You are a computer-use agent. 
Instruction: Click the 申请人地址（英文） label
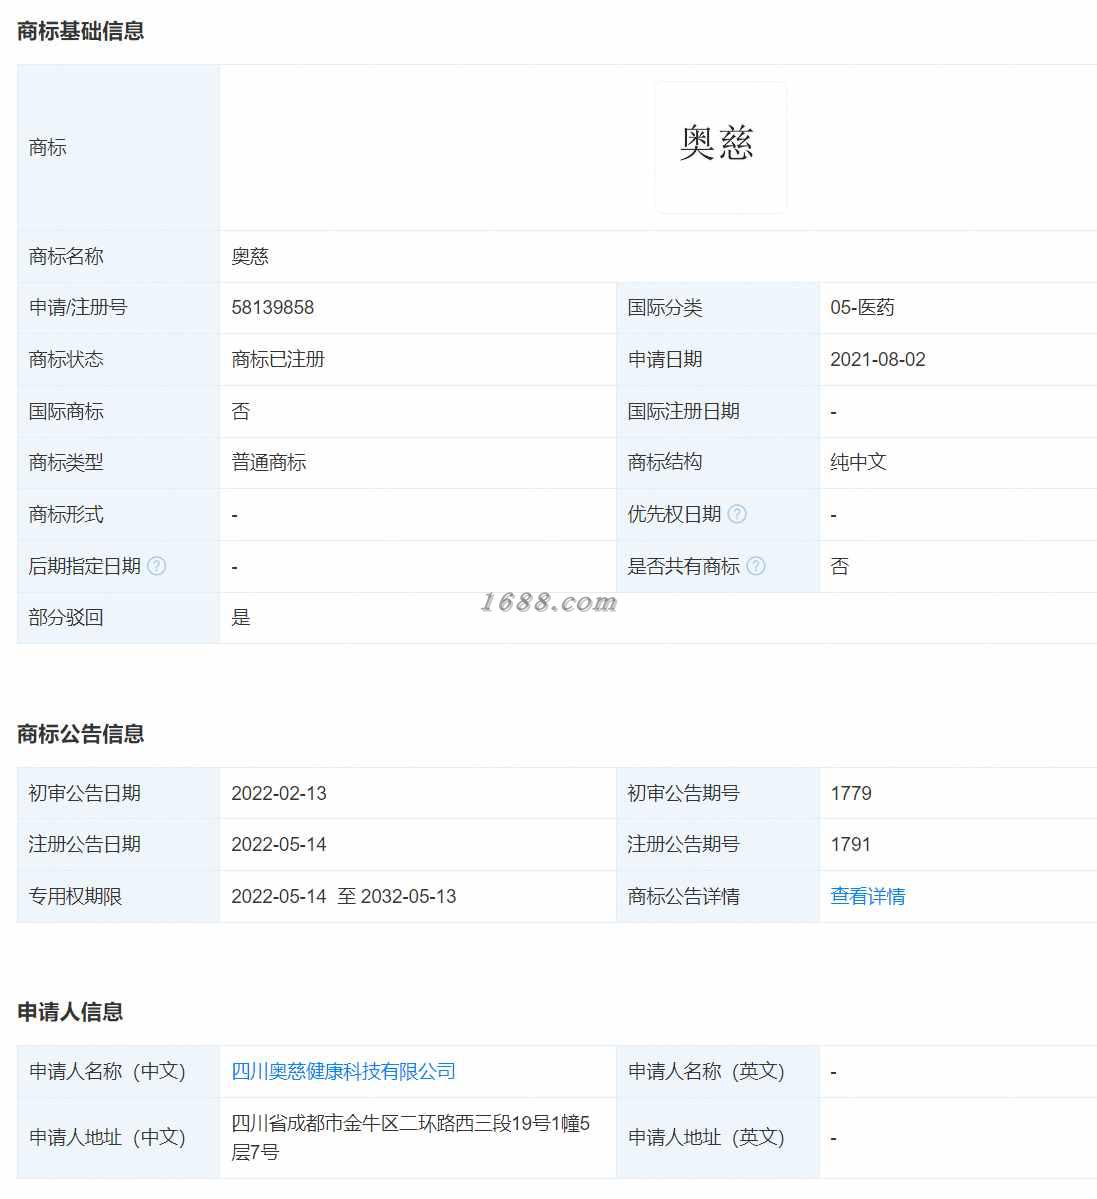(x=707, y=1138)
